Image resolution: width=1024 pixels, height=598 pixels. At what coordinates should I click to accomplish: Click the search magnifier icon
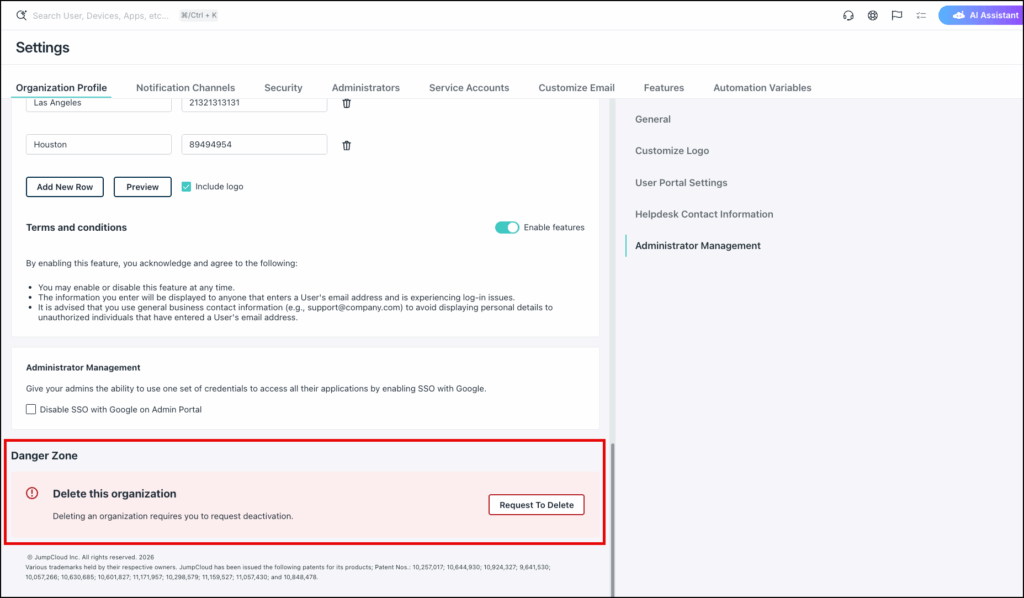[21, 16]
